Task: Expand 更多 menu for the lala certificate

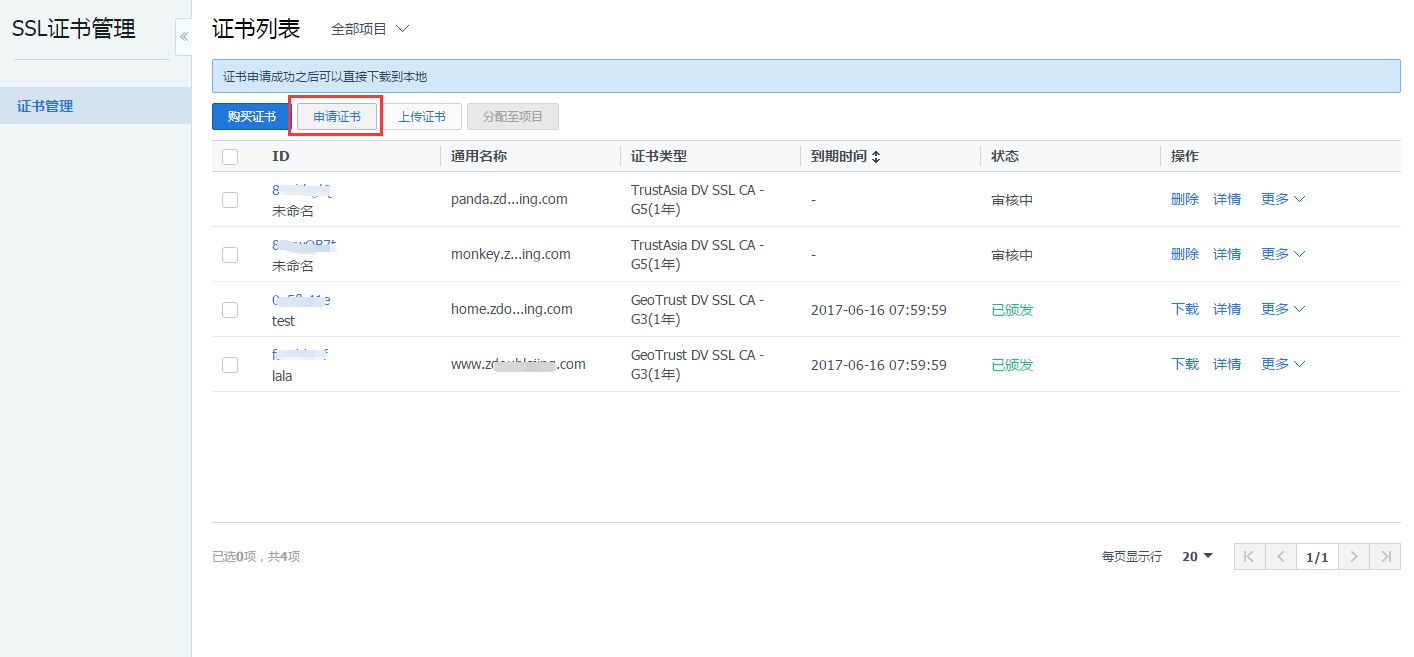Action: click(x=1283, y=364)
